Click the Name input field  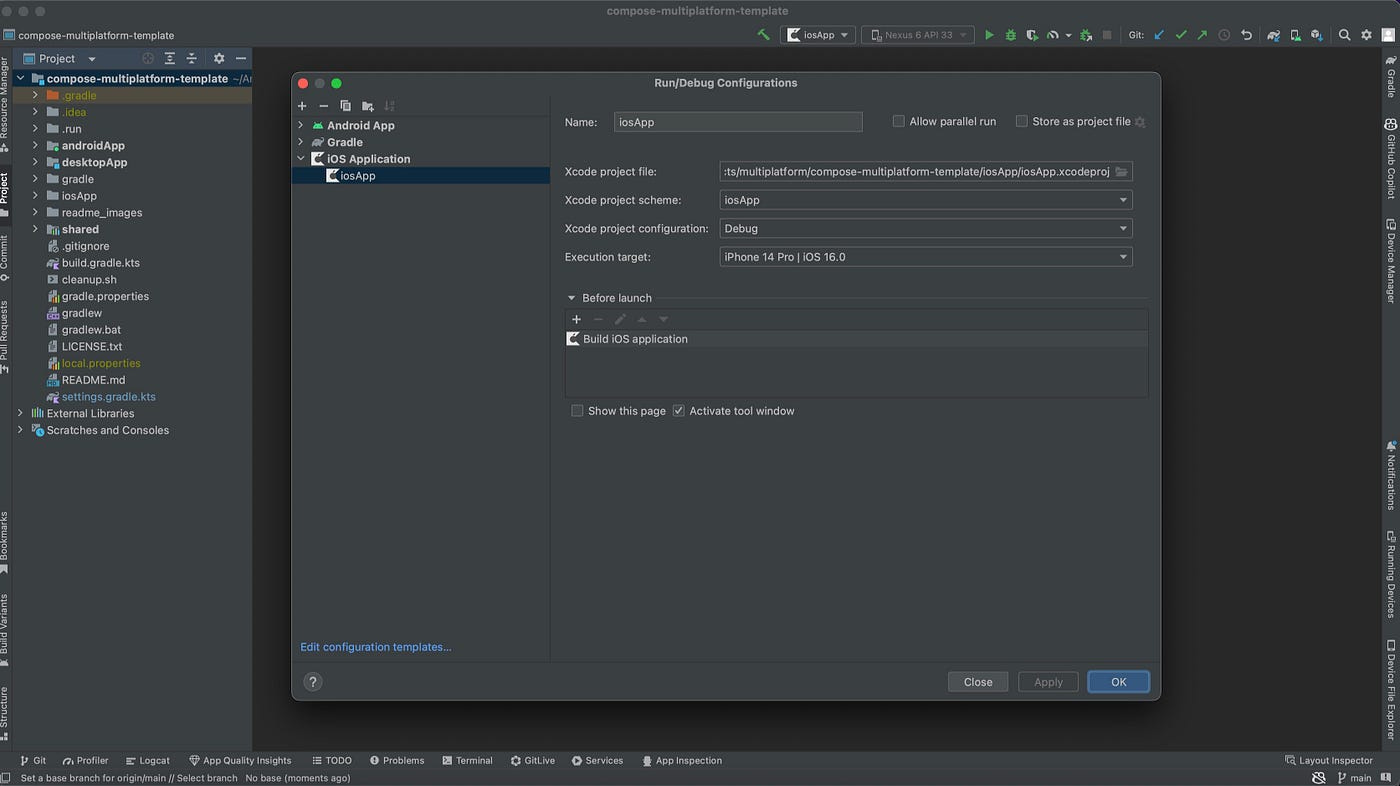coord(738,122)
